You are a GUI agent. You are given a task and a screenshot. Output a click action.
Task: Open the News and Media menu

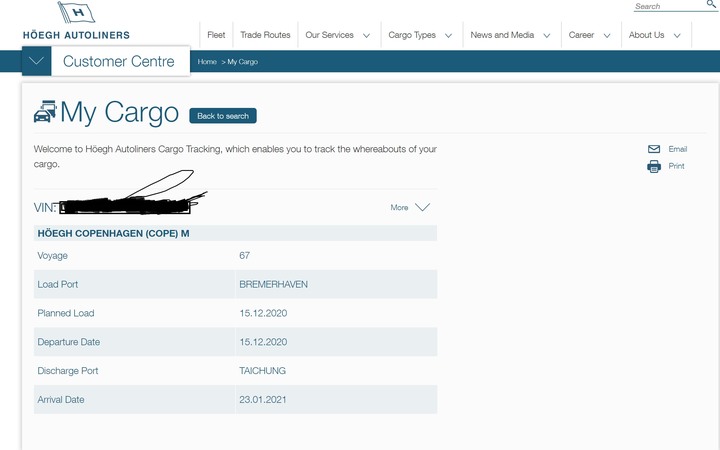pyautogui.click(x=502, y=35)
